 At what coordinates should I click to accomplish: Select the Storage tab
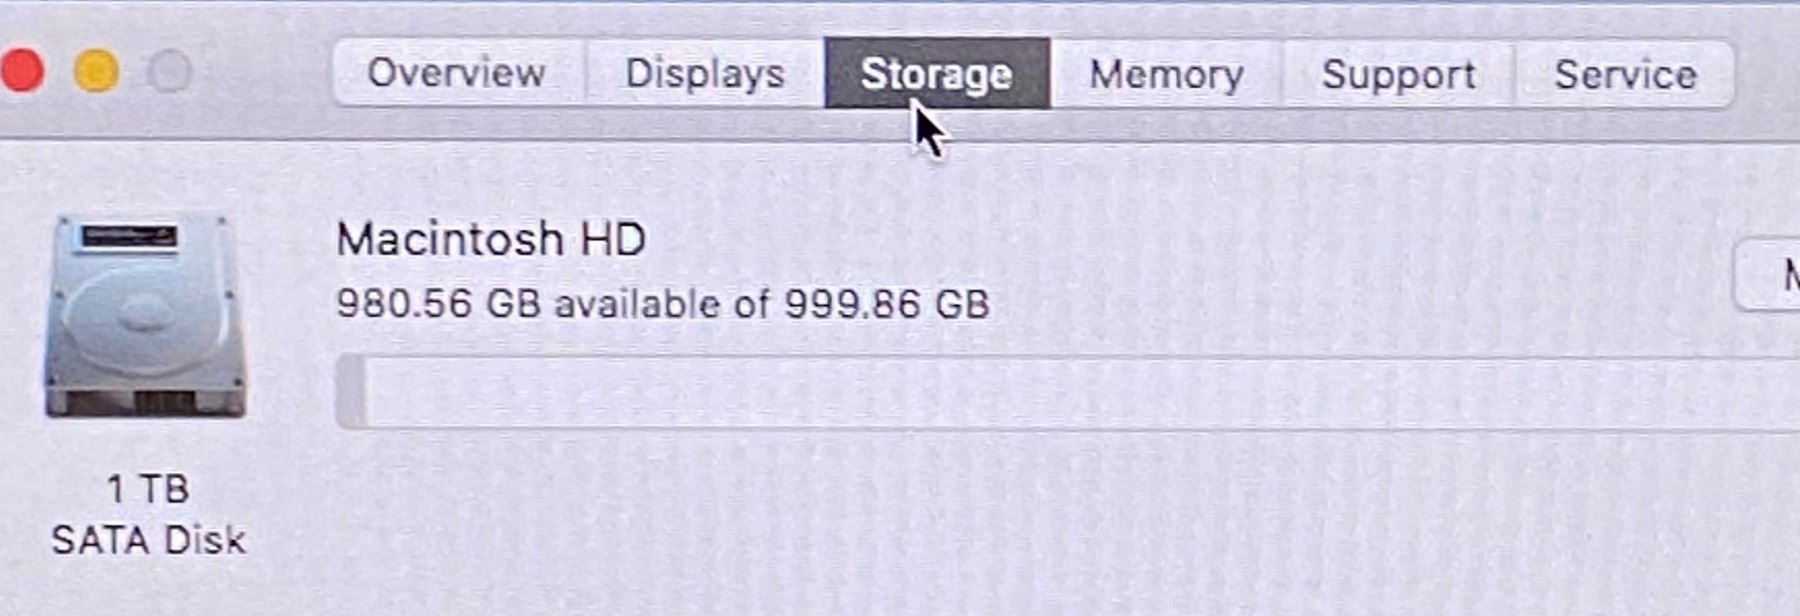coord(937,73)
